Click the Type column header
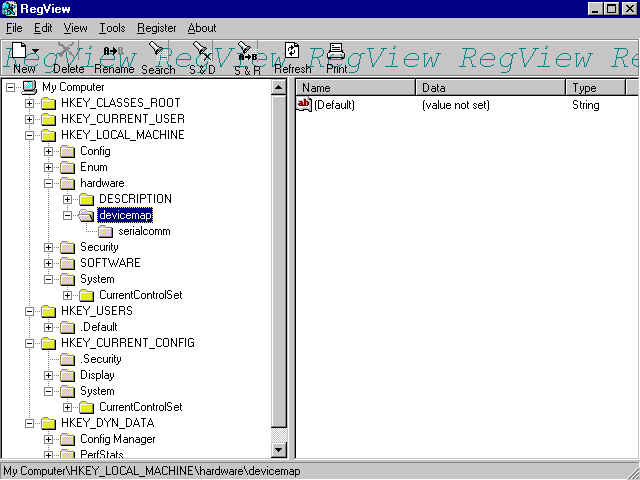 [x=595, y=88]
